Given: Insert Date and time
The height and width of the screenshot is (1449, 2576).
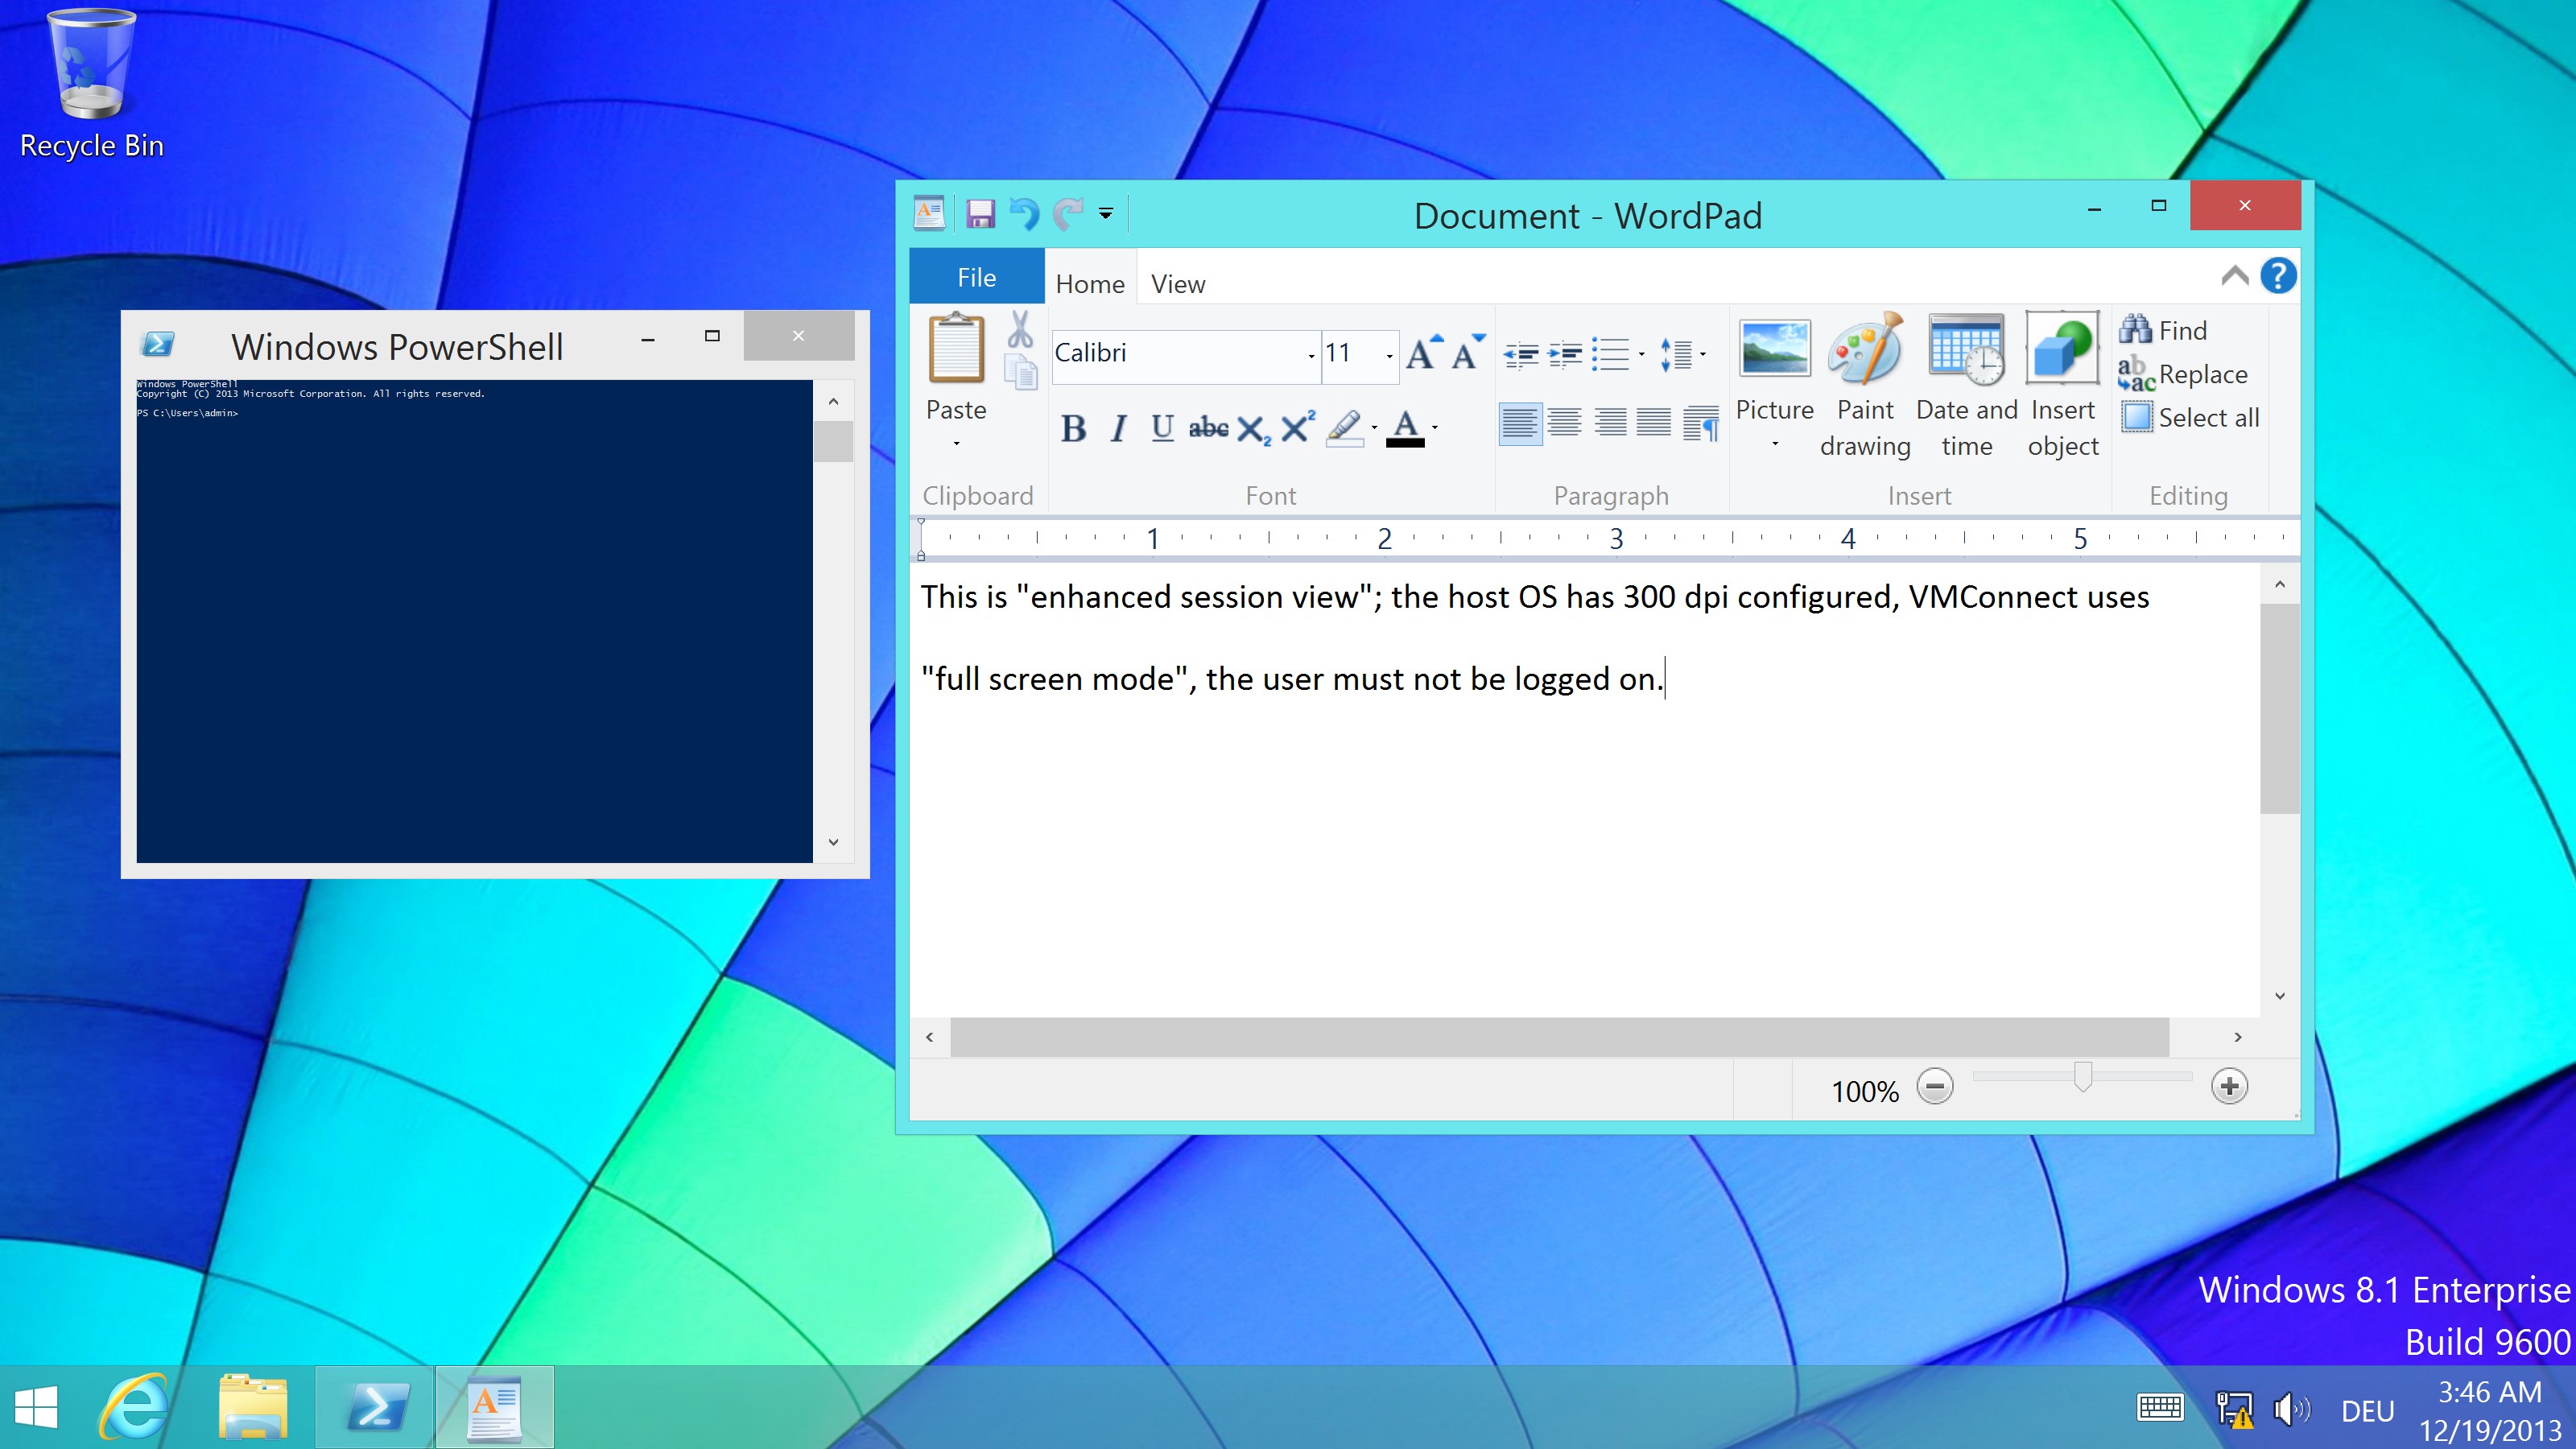Looking at the screenshot, I should pyautogui.click(x=1966, y=386).
